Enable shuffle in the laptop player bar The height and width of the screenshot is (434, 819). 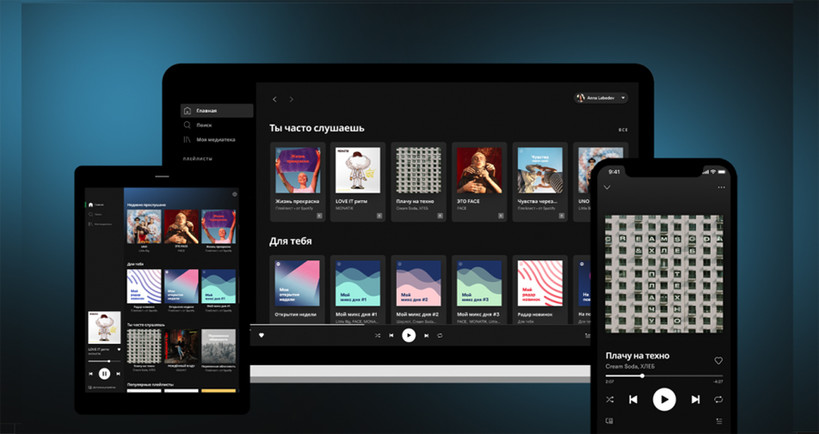point(378,336)
